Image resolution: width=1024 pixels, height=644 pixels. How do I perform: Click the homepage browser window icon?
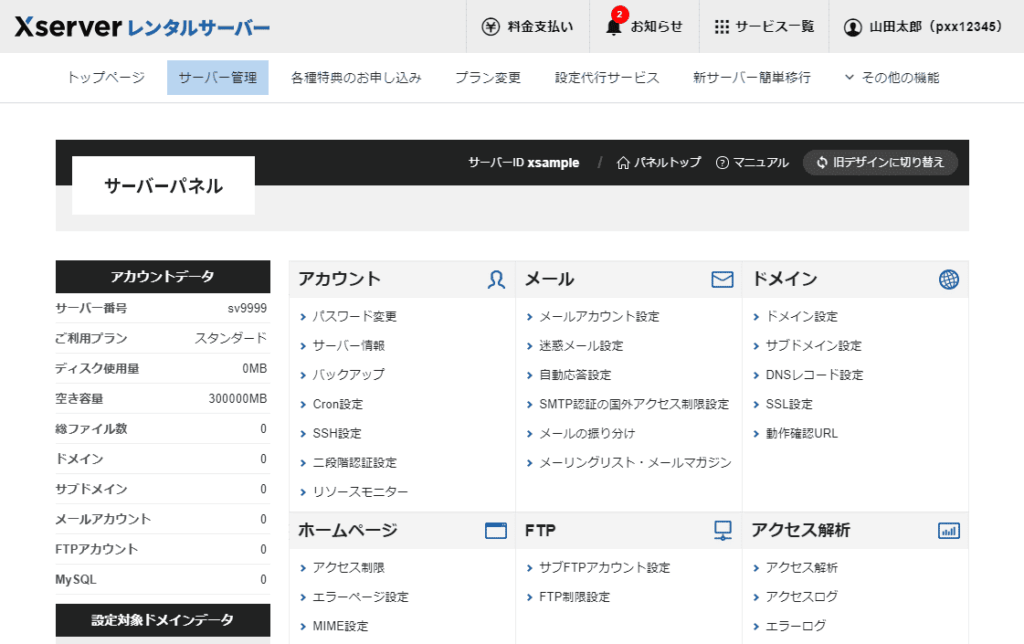point(496,531)
